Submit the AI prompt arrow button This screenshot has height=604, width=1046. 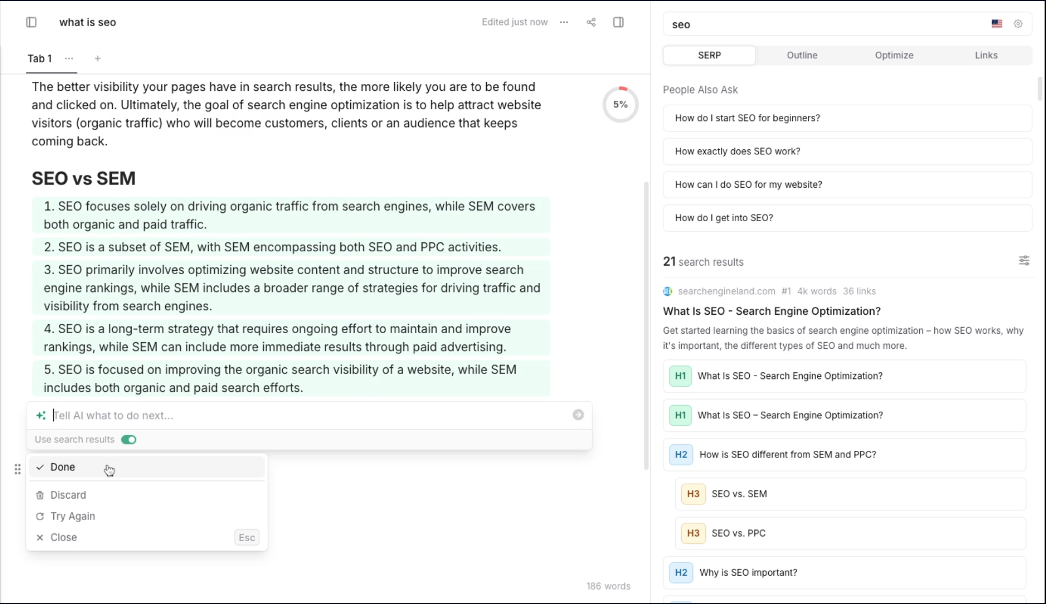pos(578,415)
